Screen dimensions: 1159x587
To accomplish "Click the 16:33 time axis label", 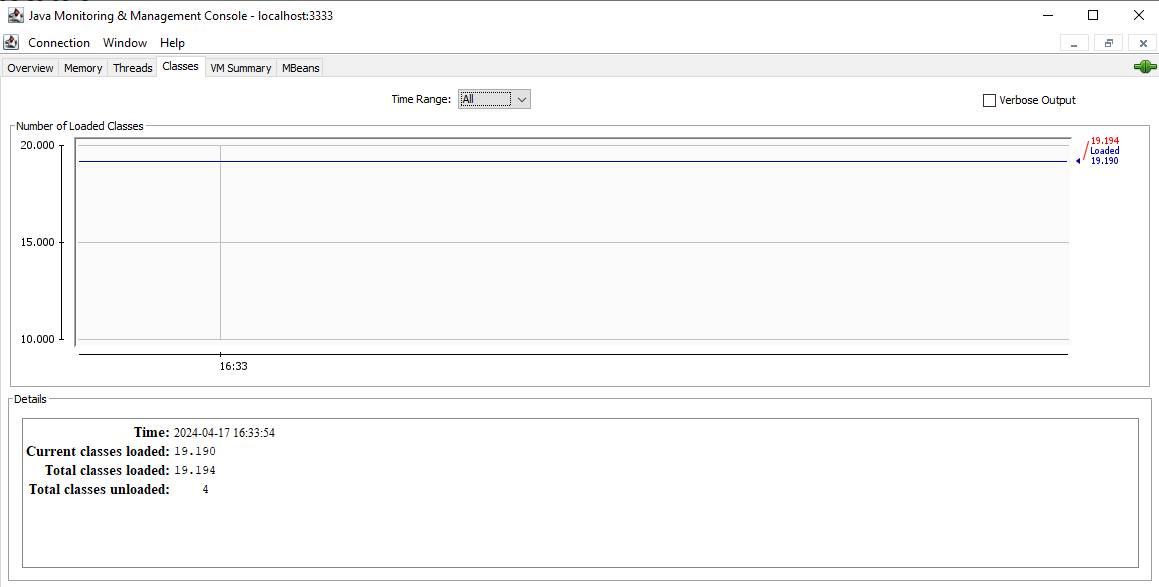I will (x=234, y=366).
